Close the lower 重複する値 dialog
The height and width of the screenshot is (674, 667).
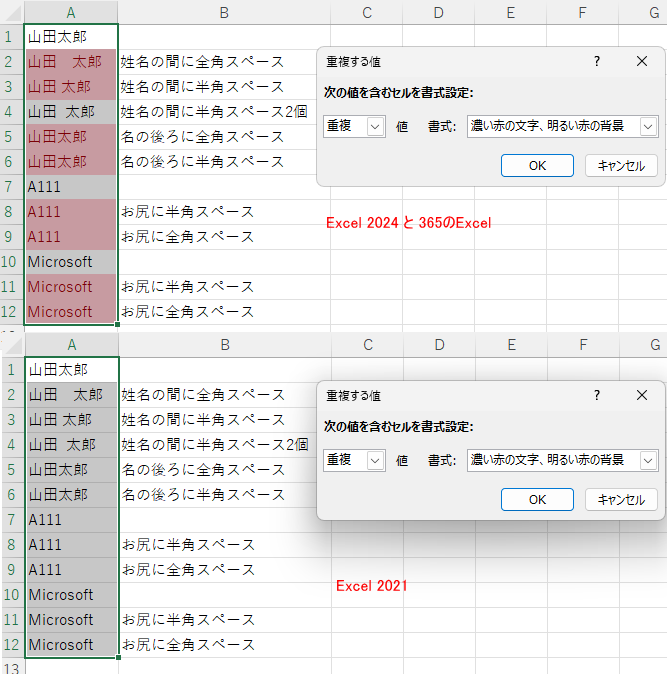click(642, 395)
